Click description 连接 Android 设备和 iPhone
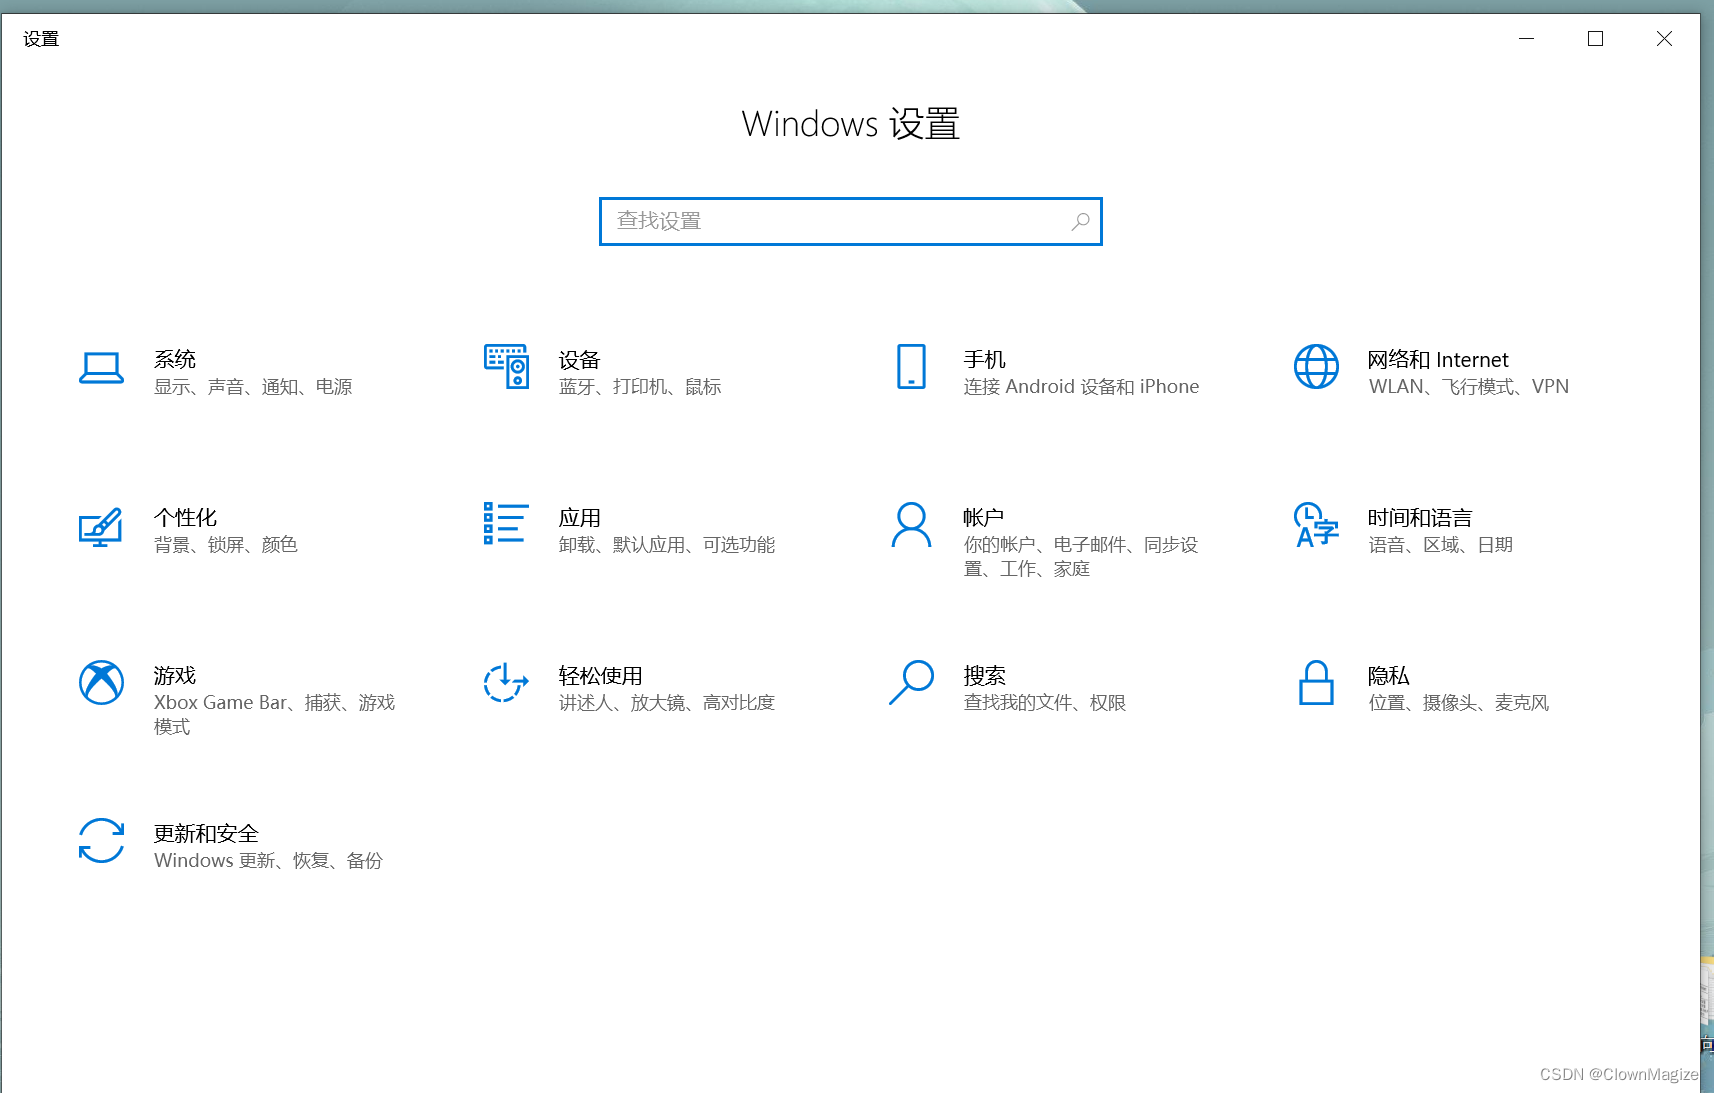This screenshot has height=1093, width=1714. 1081,387
